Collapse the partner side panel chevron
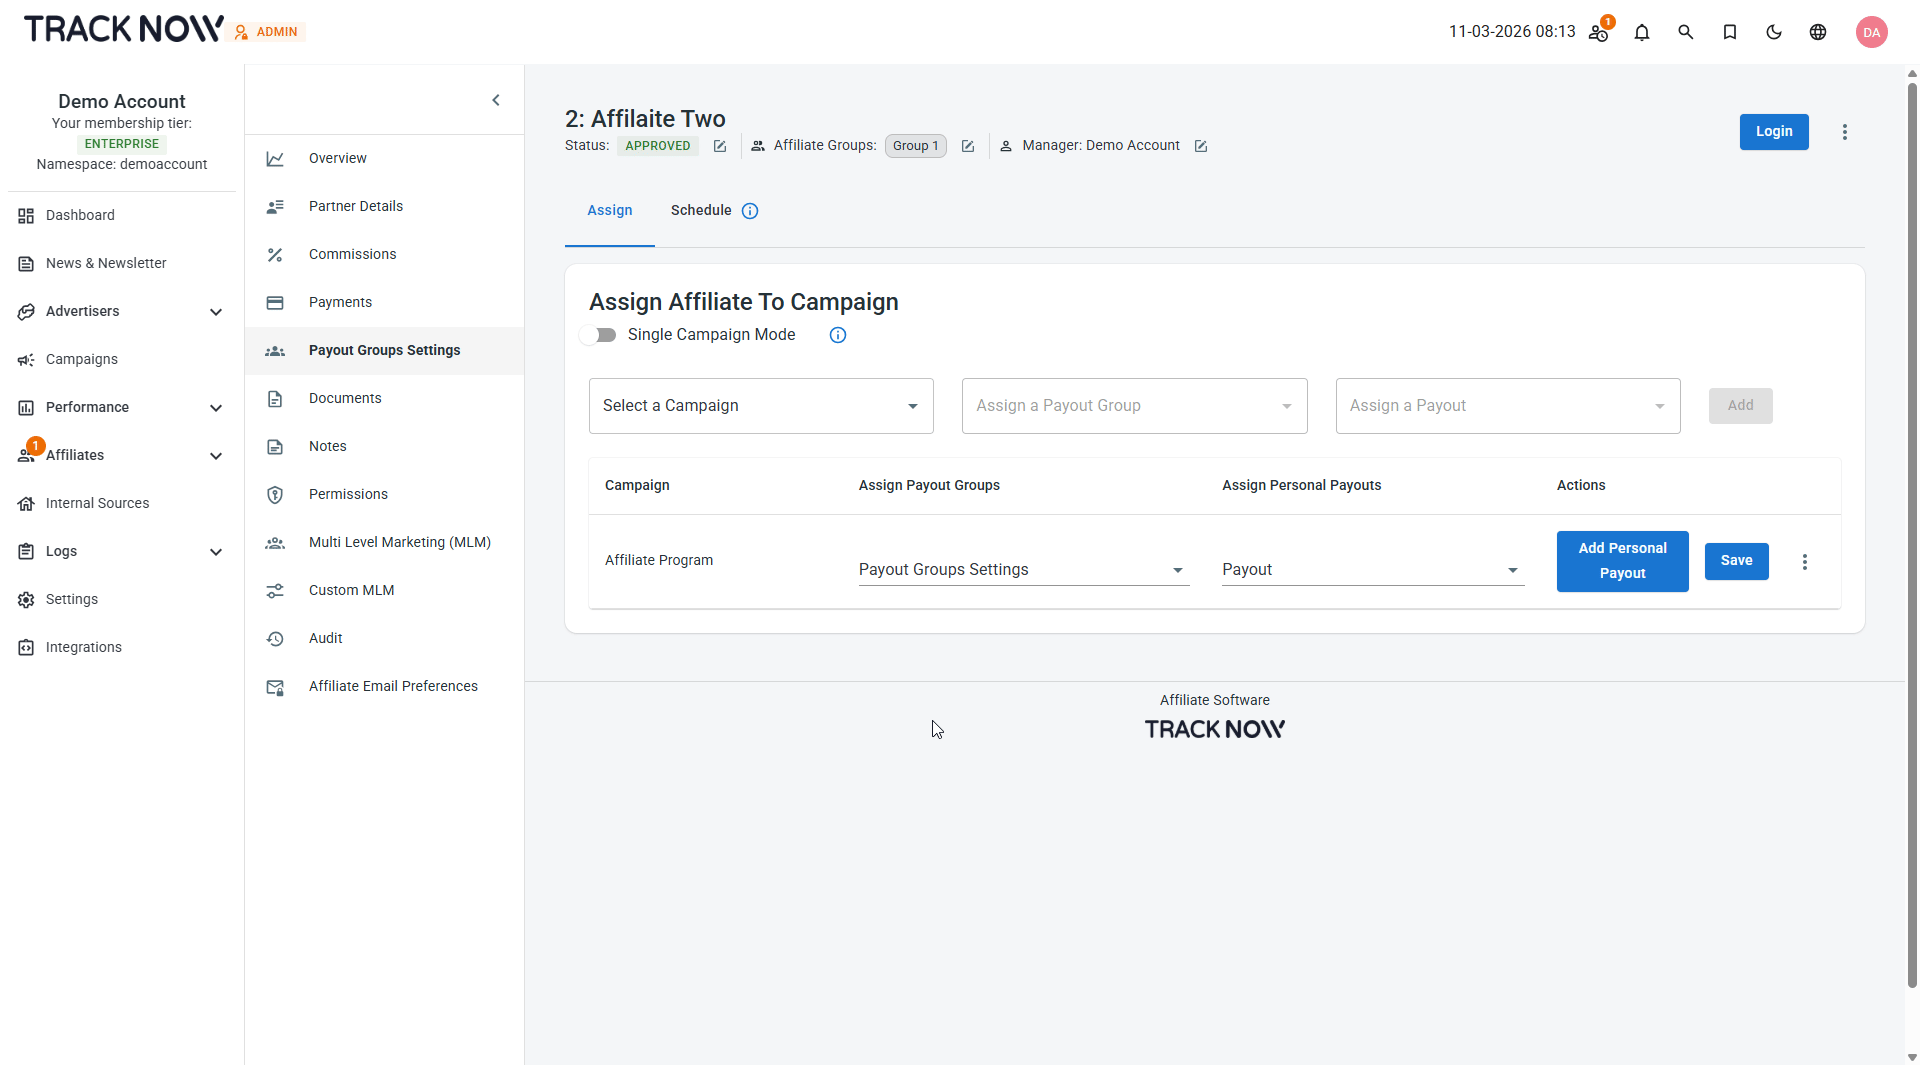This screenshot has width=1920, height=1065. click(x=496, y=100)
